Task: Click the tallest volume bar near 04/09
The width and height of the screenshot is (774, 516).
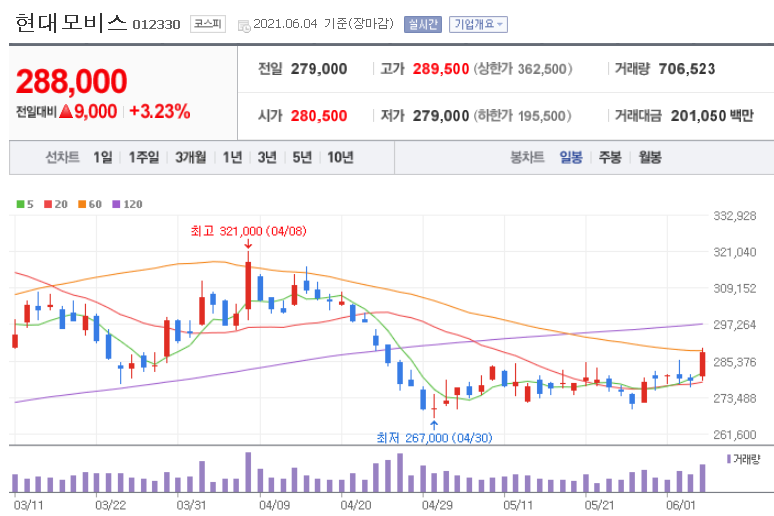Action: (248, 472)
